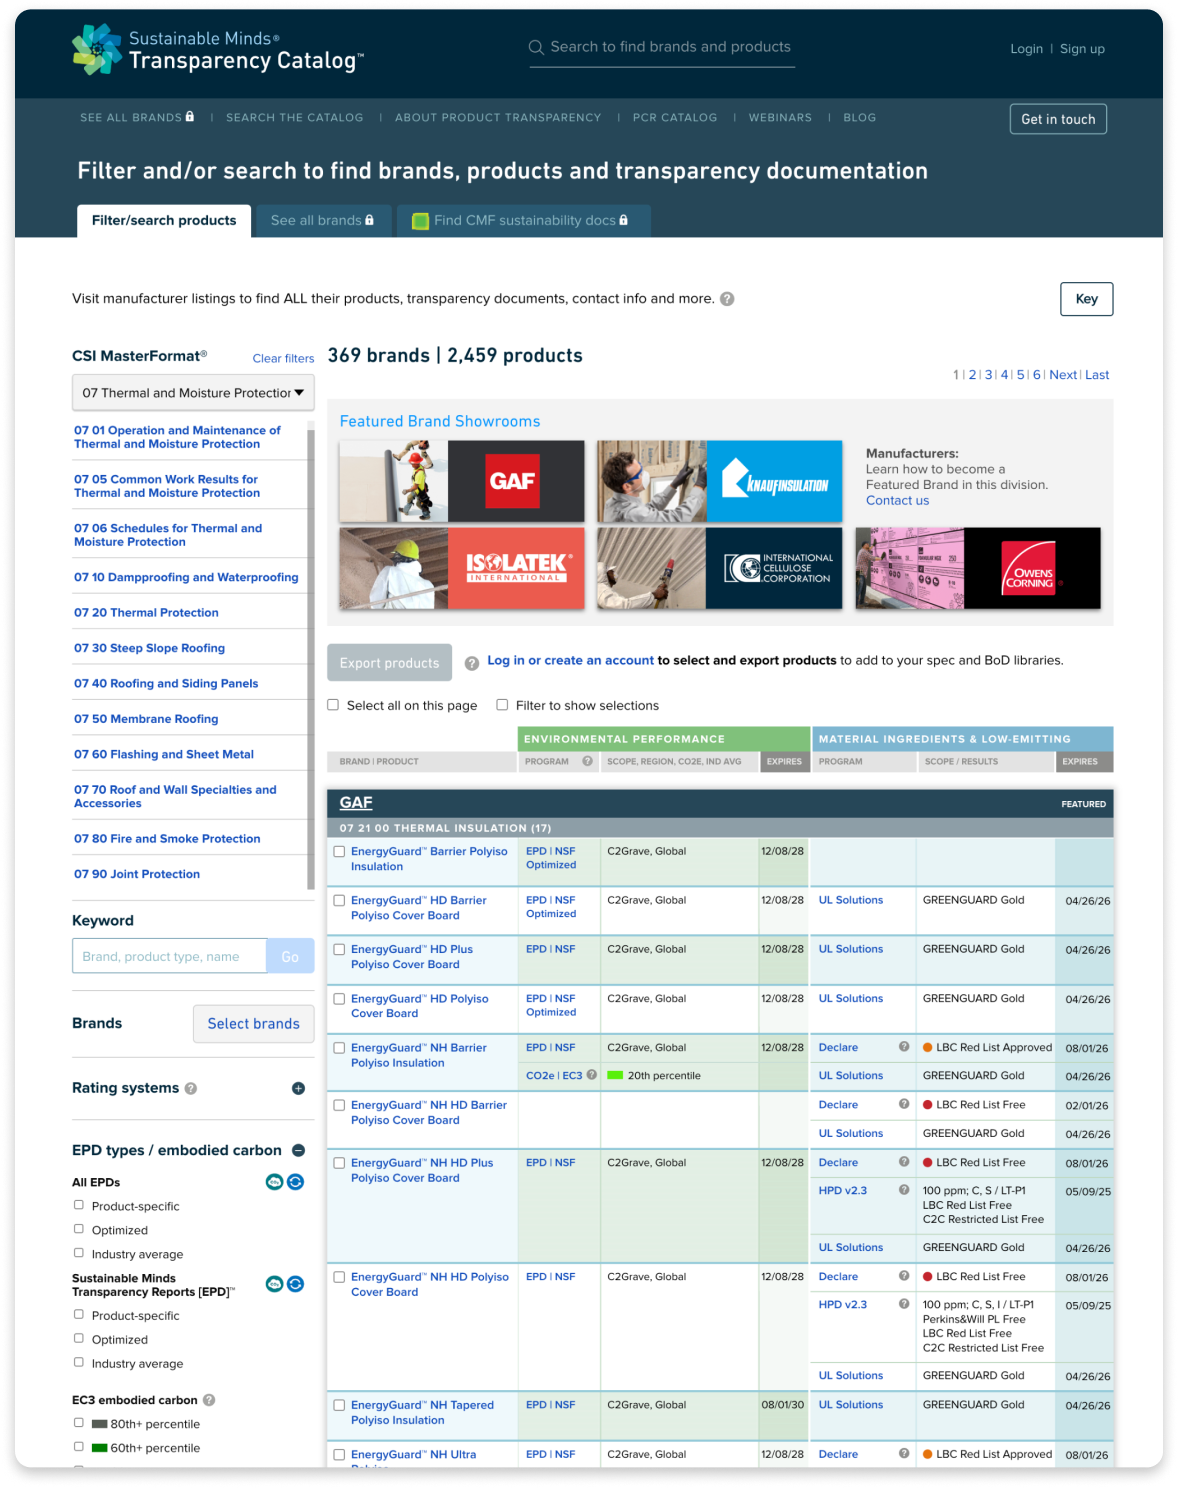Click help icon in Program column header
Image resolution: width=1179 pixels, height=1489 pixels.
pos(588,761)
